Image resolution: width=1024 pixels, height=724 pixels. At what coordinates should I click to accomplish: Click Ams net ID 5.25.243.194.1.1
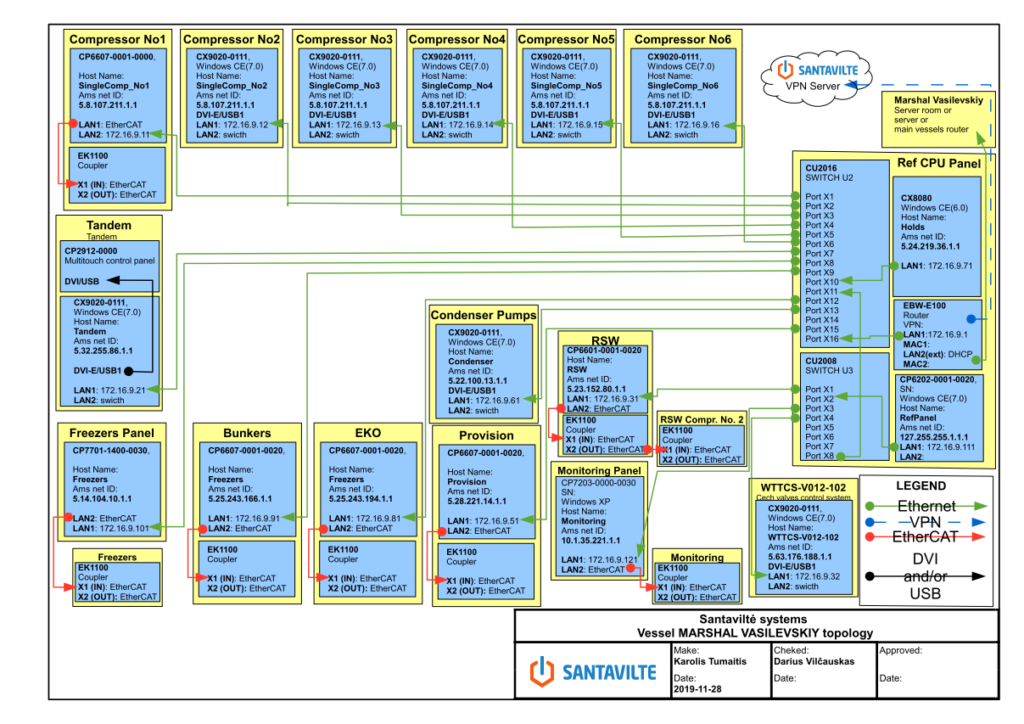[x=360, y=499]
